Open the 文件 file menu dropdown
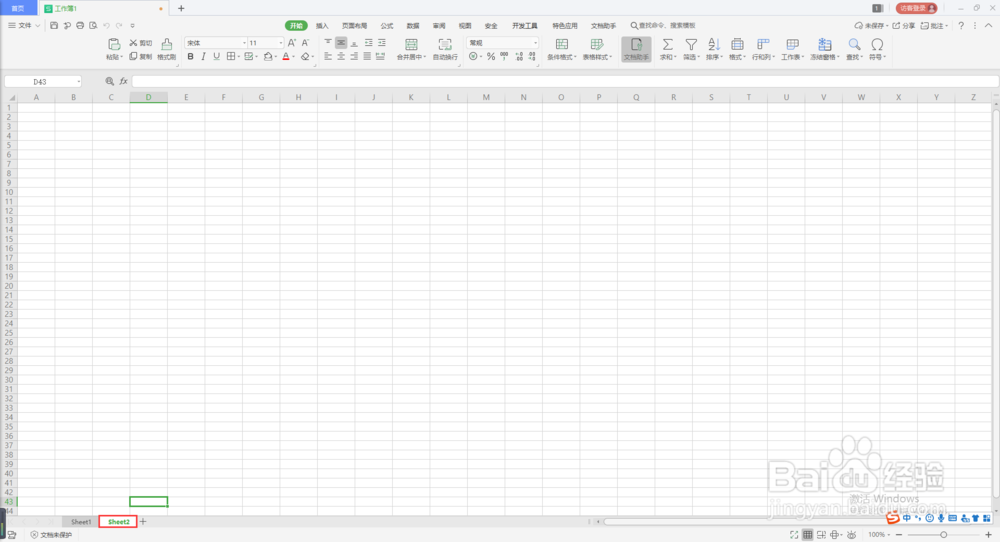Screen dimensions: 1000x542 (24, 26)
